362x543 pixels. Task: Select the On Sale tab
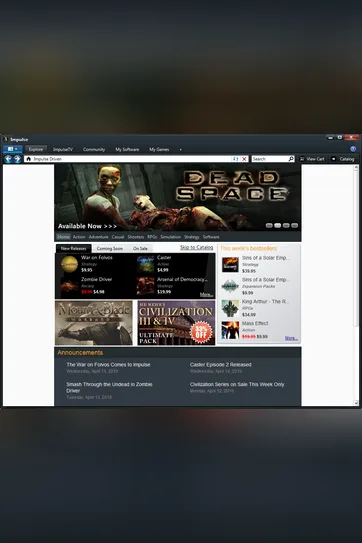[x=140, y=248]
